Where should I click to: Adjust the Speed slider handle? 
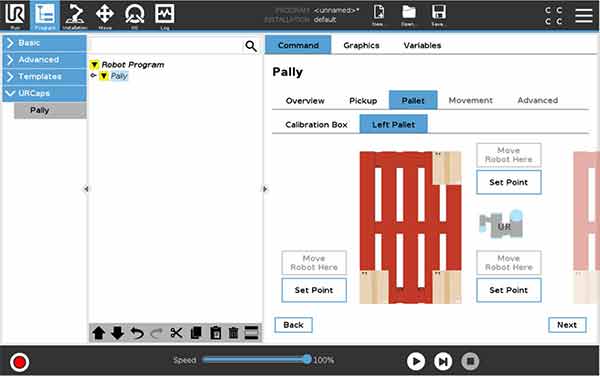307,360
